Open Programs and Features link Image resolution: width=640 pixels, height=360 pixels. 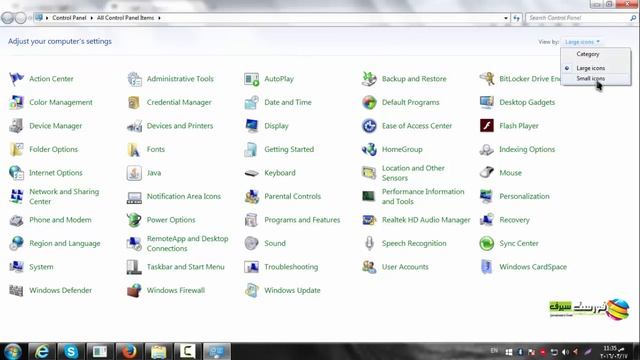tap(302, 220)
